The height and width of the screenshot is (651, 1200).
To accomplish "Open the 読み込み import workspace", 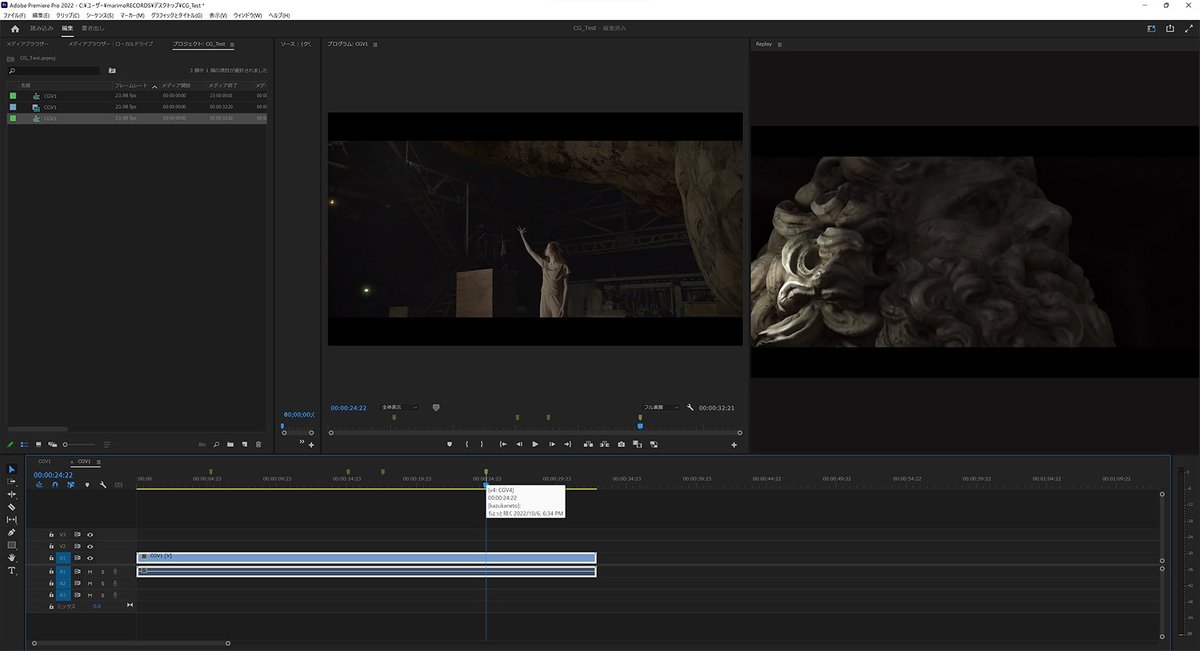I will [42, 29].
